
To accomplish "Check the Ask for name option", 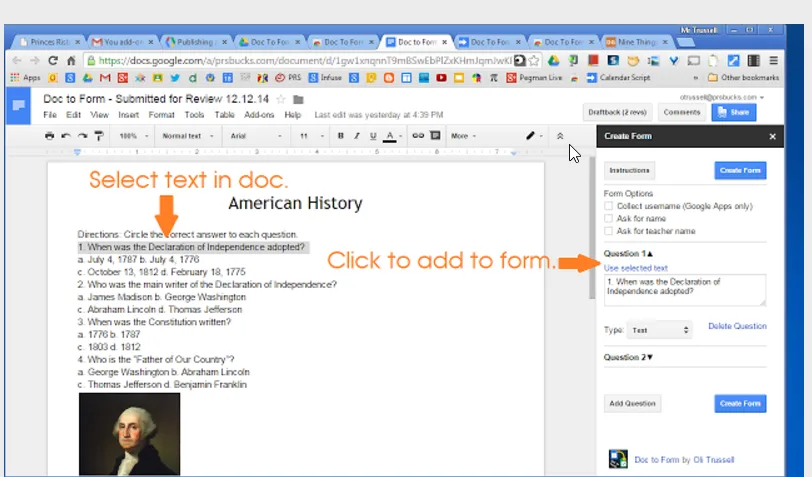I will 608,219.
